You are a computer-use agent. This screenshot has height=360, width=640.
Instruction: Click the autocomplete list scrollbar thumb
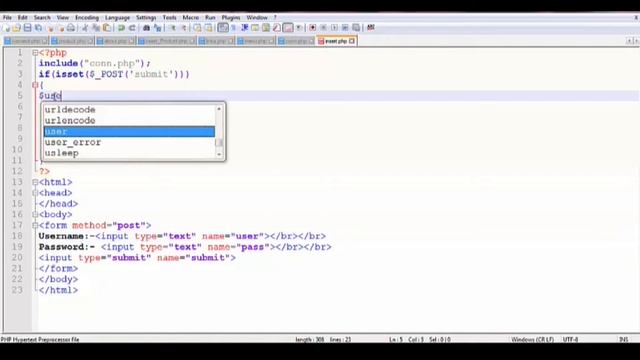(219, 142)
